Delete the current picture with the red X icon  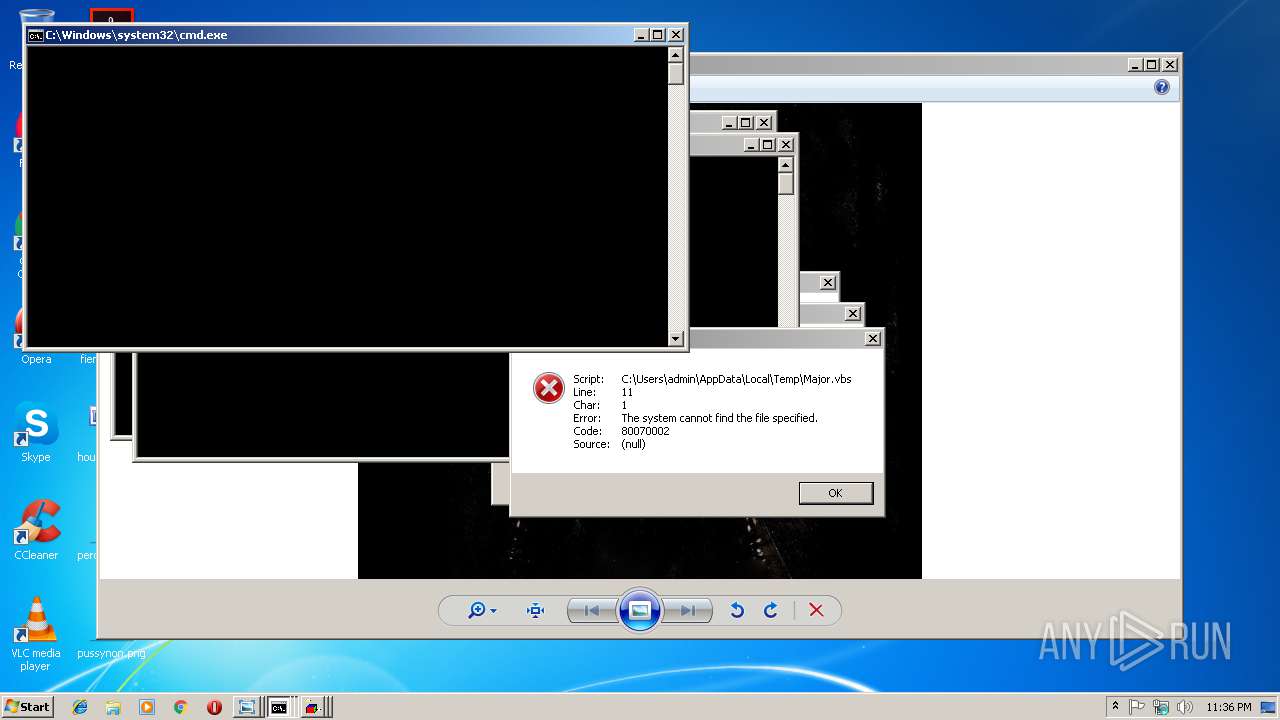[816, 610]
